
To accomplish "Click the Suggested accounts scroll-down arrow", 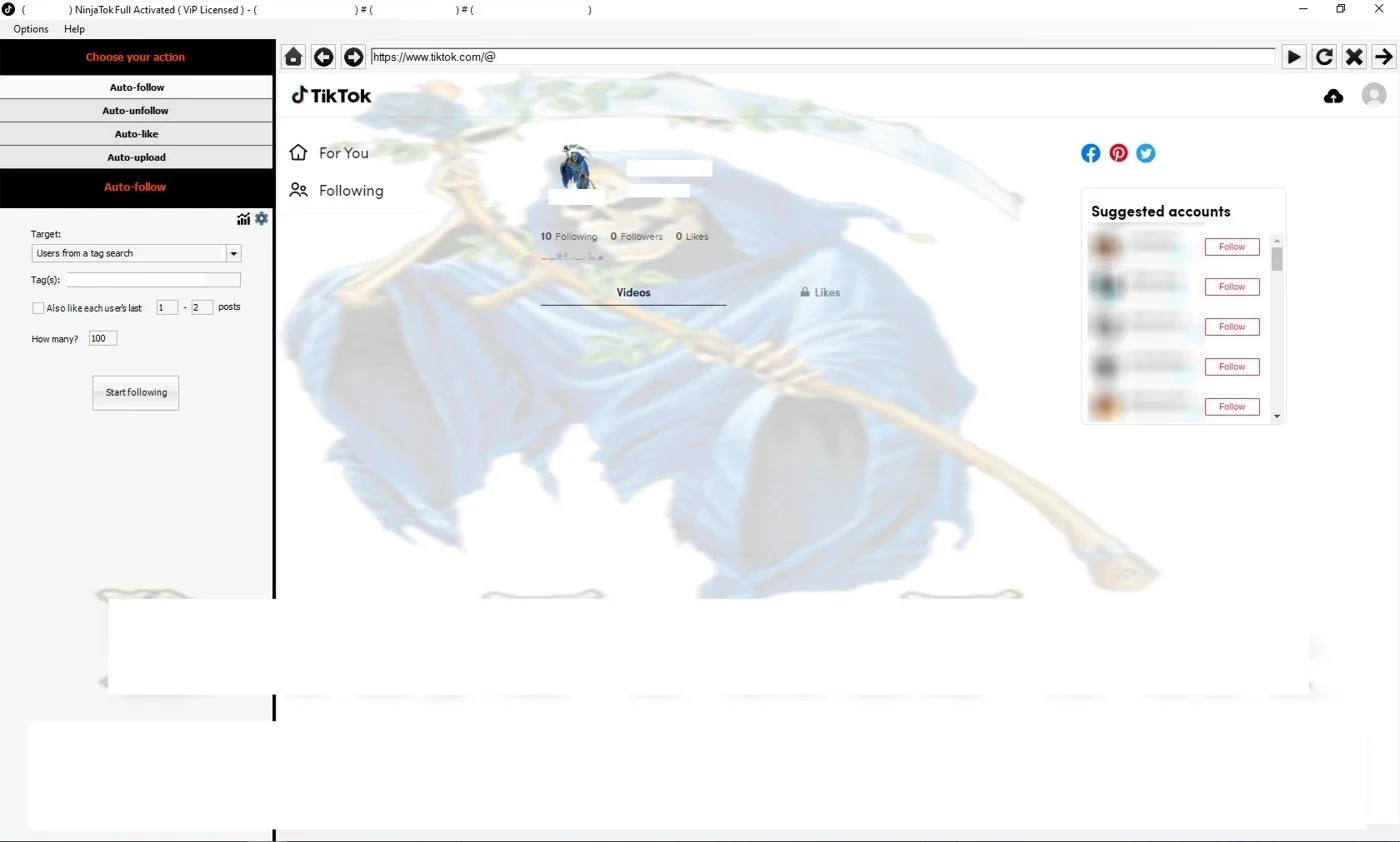I will pyautogui.click(x=1277, y=416).
